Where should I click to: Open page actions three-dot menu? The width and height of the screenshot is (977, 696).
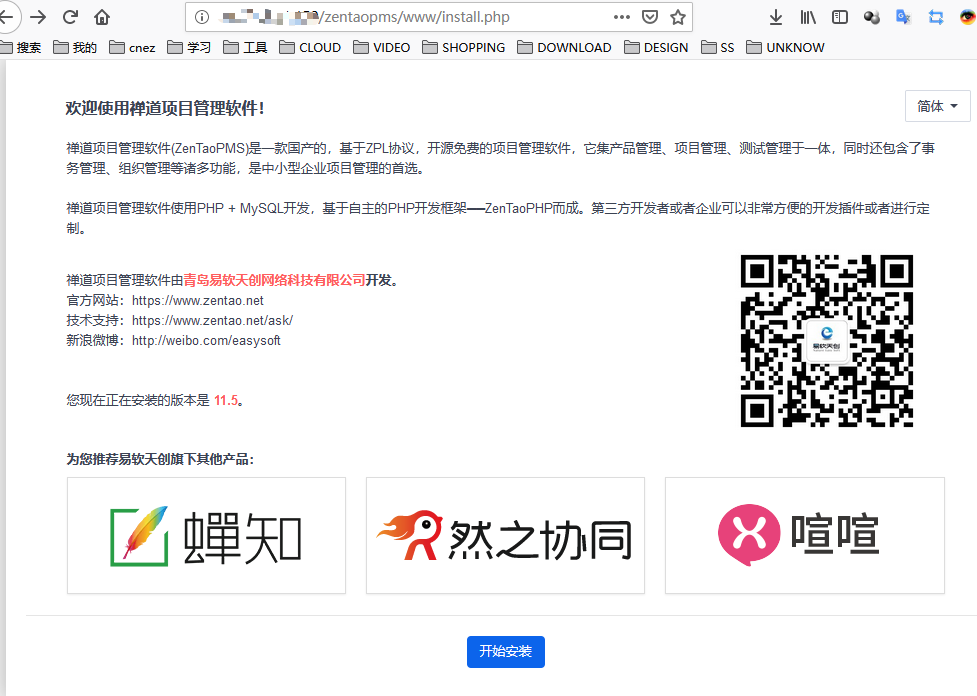[621, 17]
